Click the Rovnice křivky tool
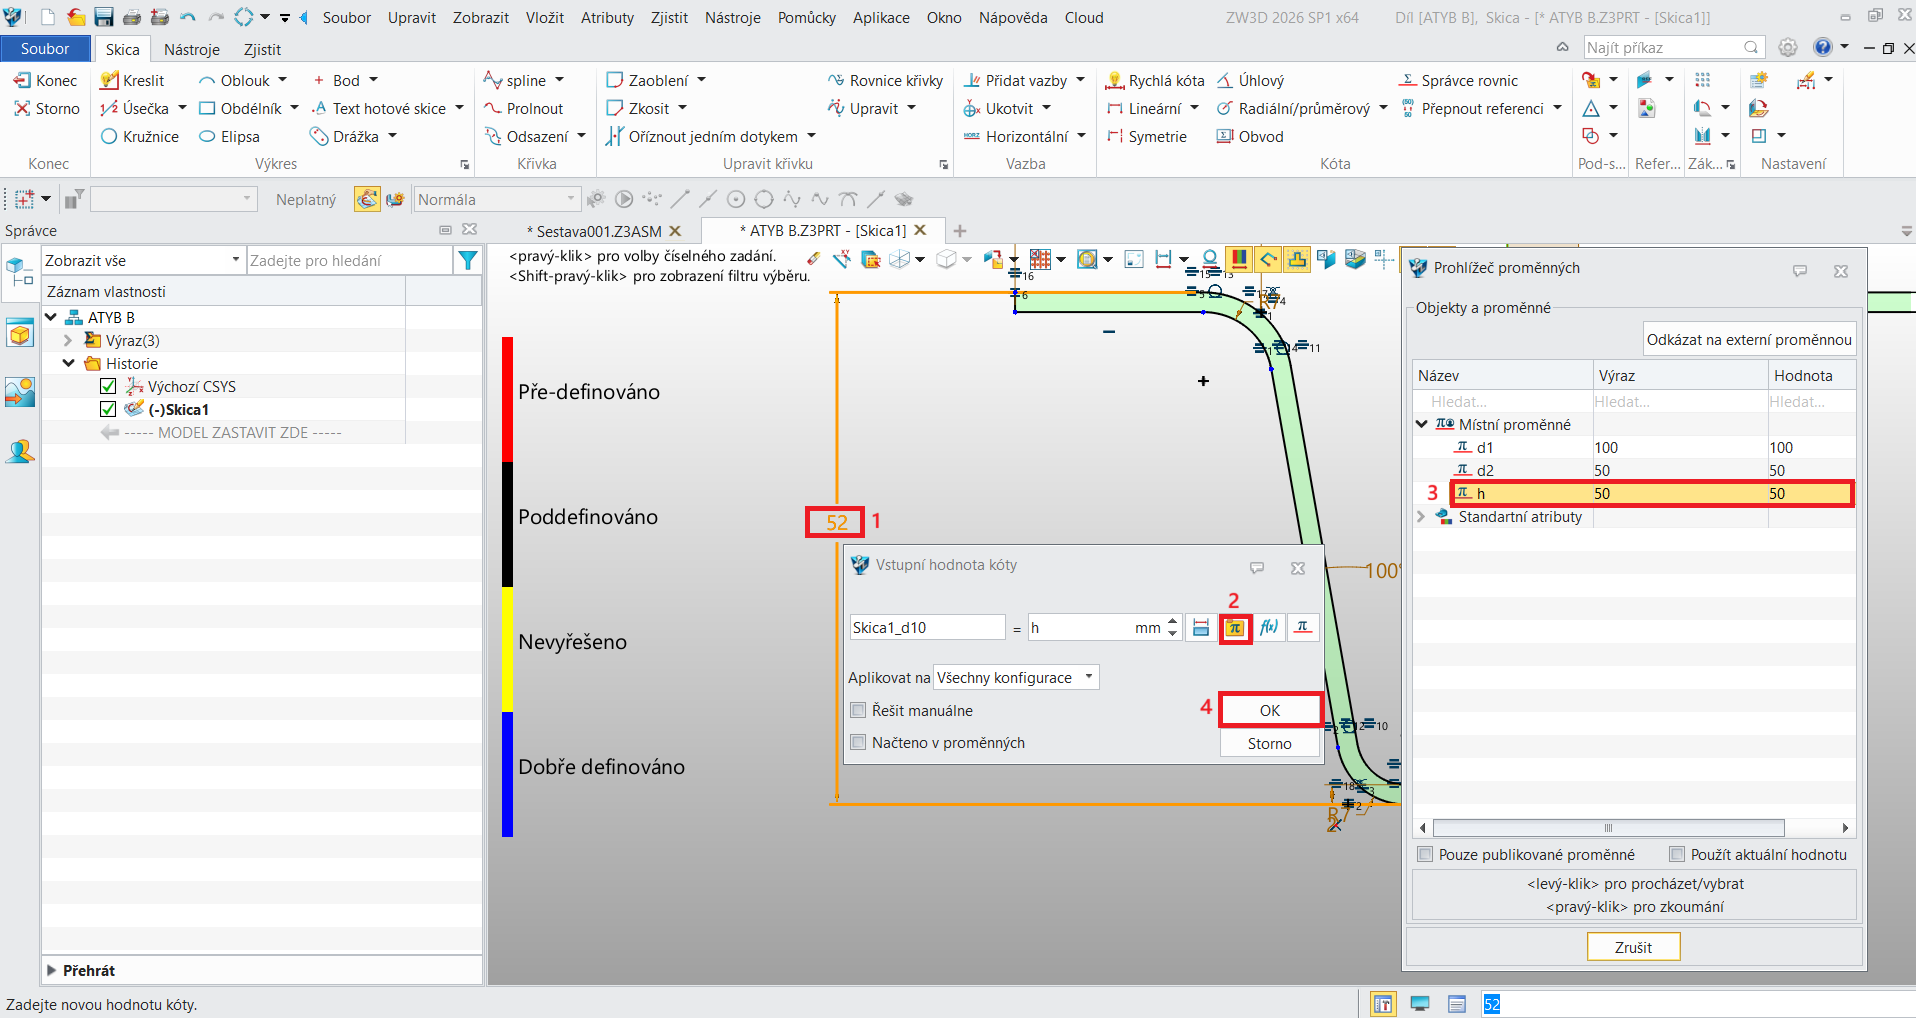 click(885, 80)
